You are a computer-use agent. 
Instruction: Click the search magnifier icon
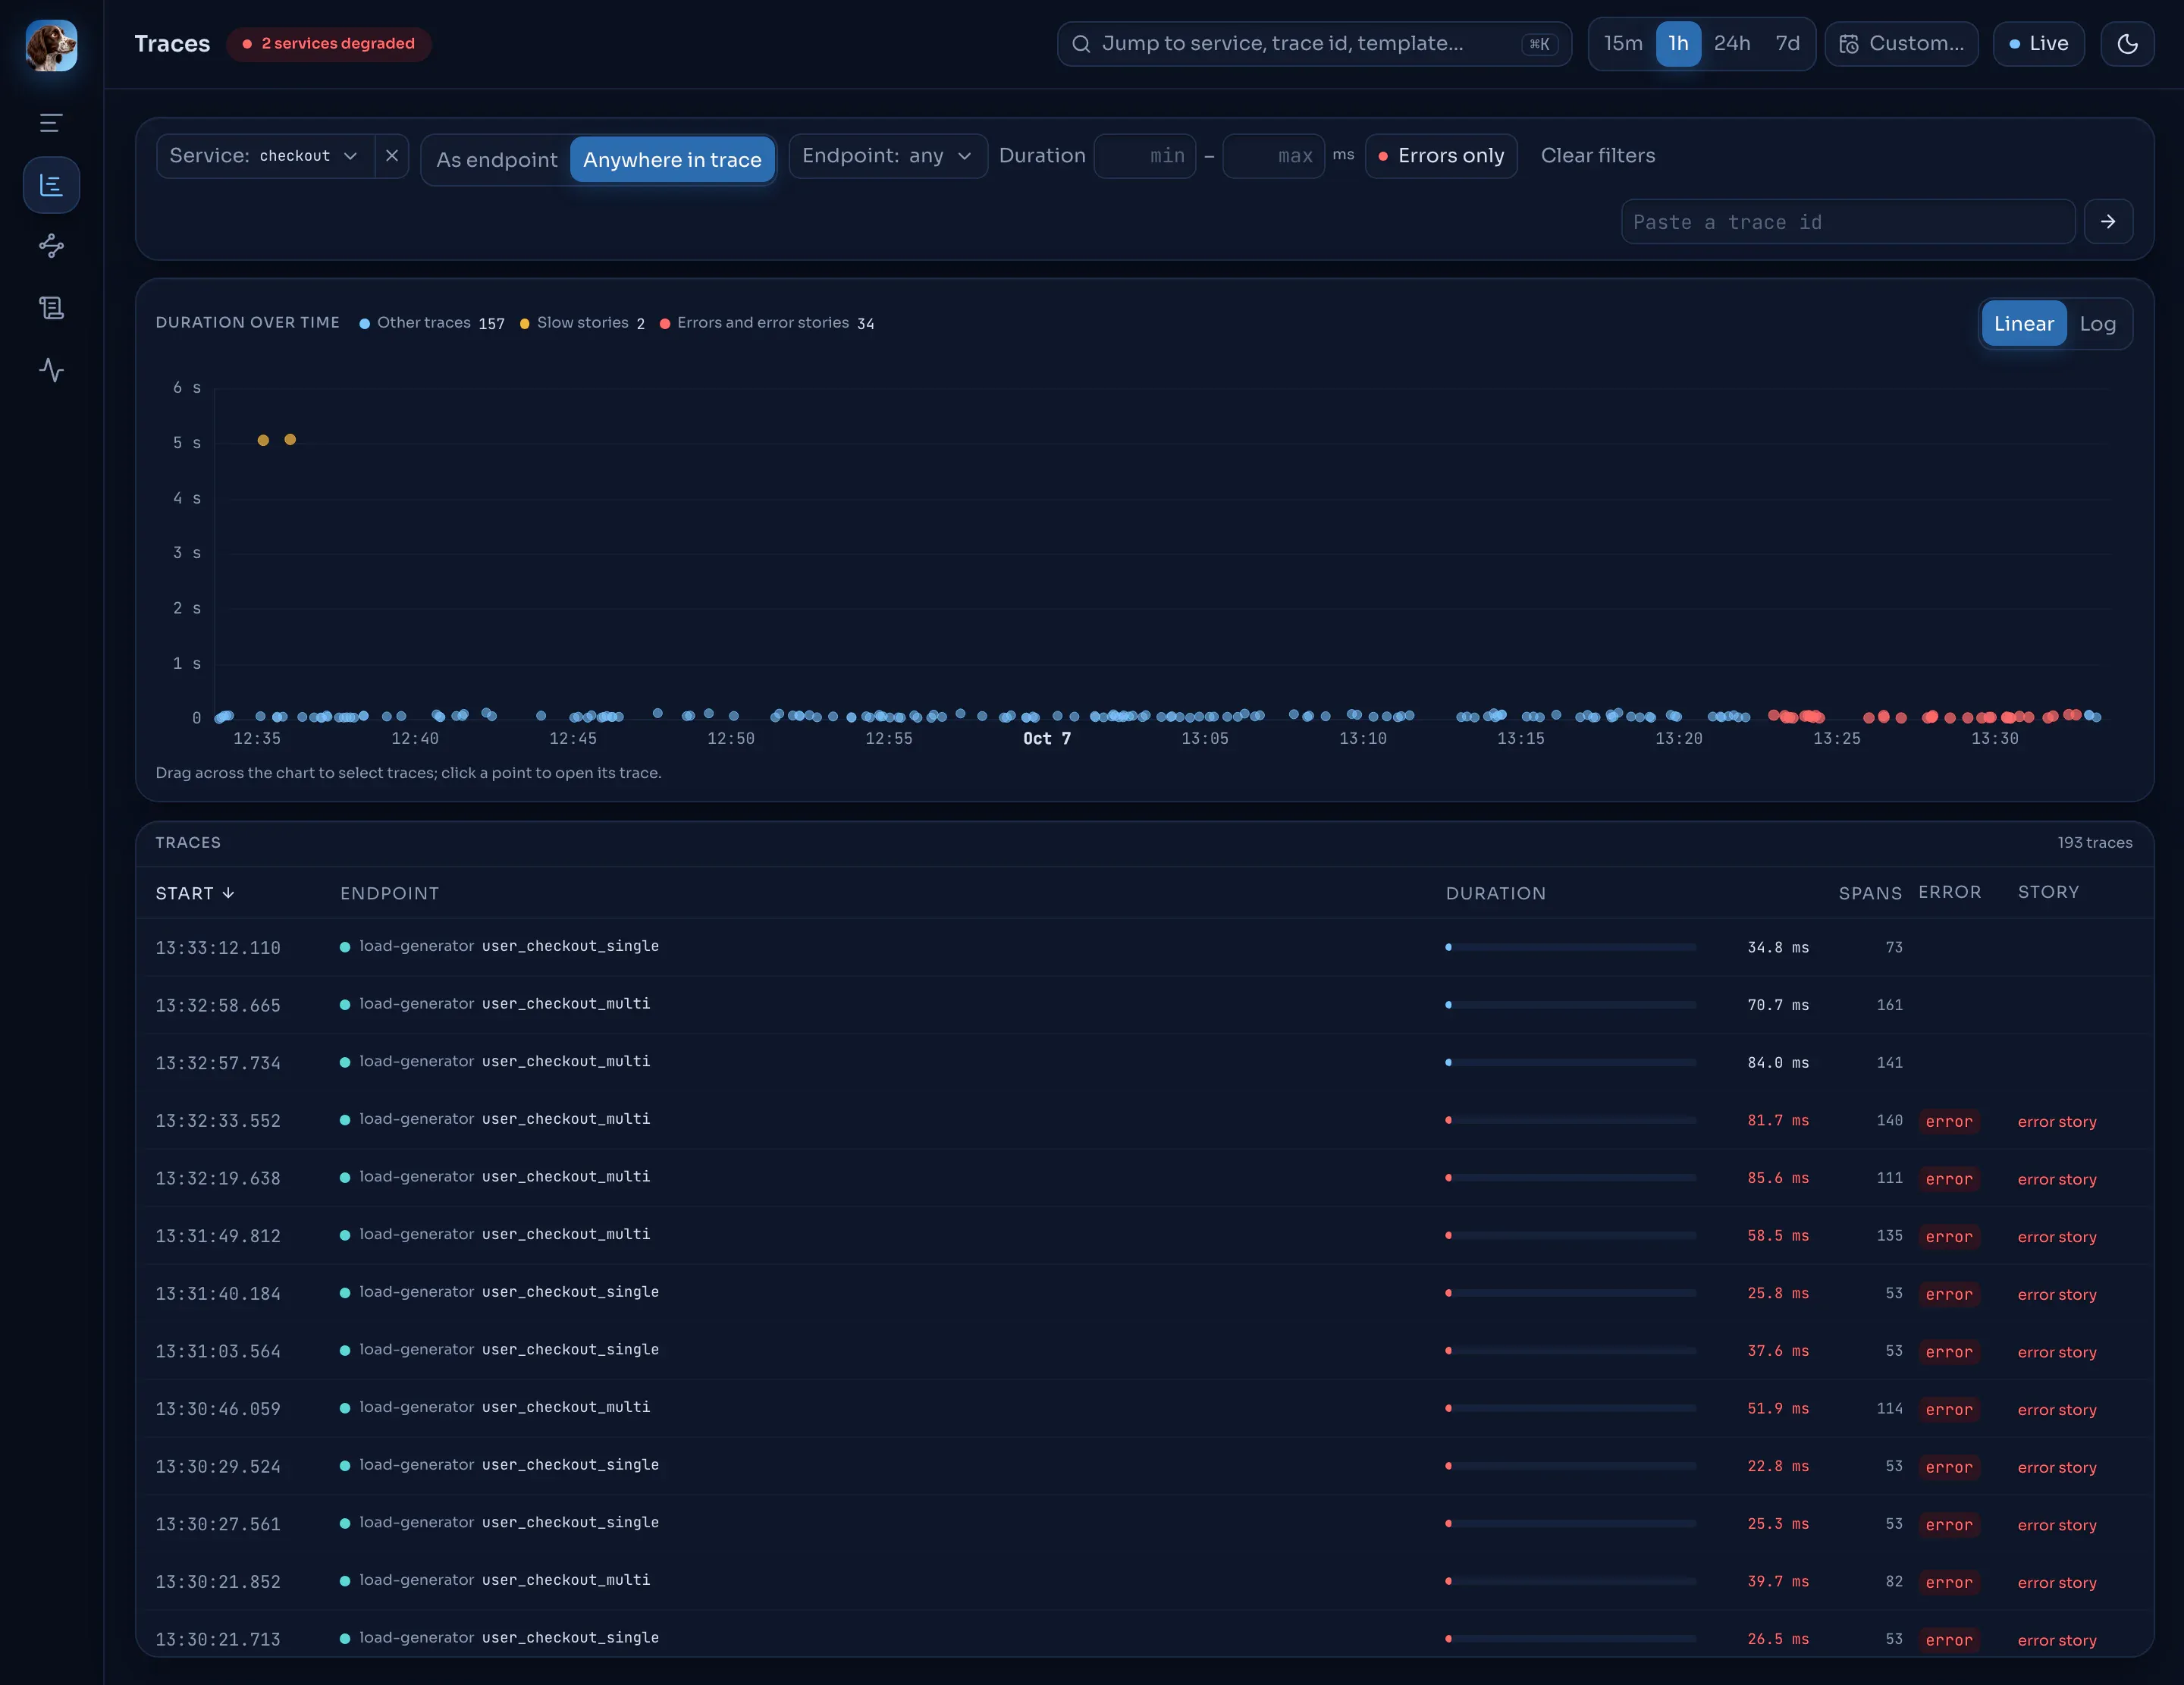tap(1081, 44)
